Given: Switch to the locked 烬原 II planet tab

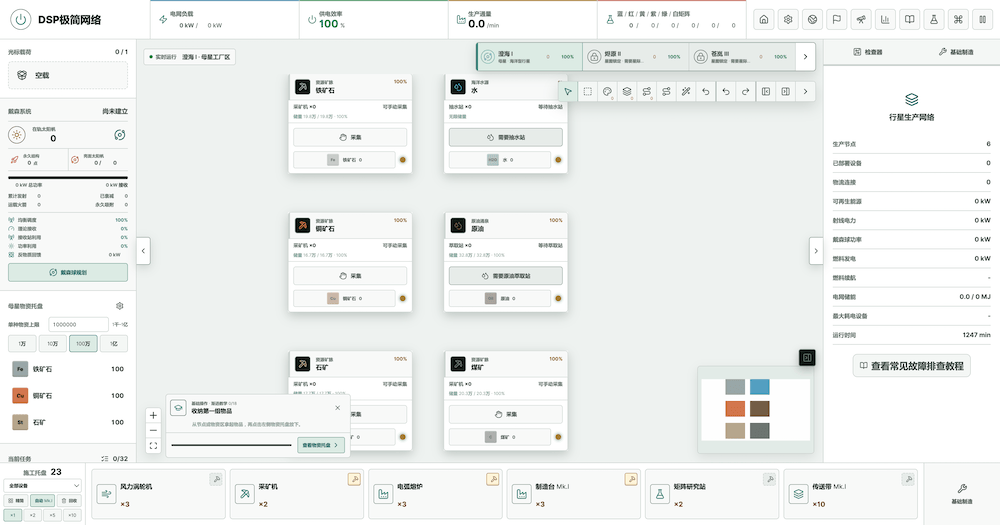Looking at the screenshot, I should [x=636, y=57].
